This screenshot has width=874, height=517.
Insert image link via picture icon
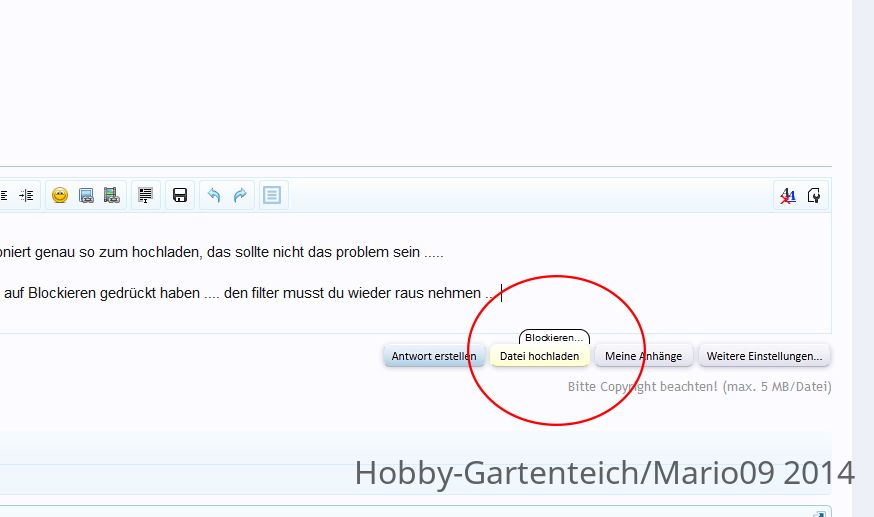tap(86, 196)
